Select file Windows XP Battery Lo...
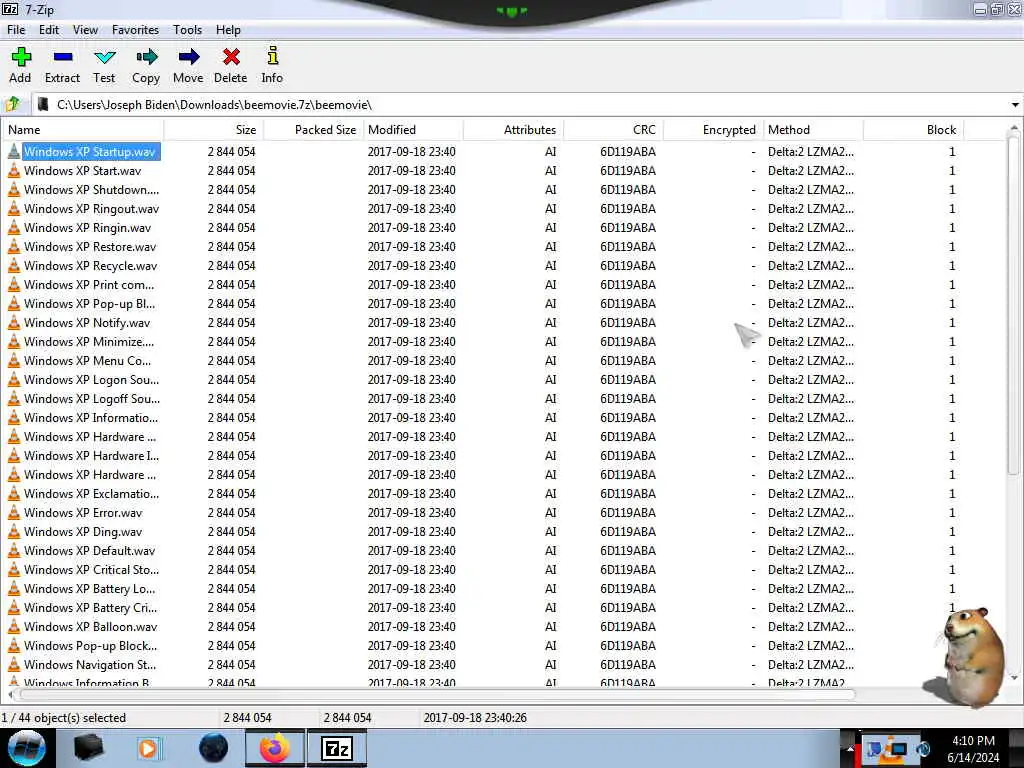 click(89, 588)
